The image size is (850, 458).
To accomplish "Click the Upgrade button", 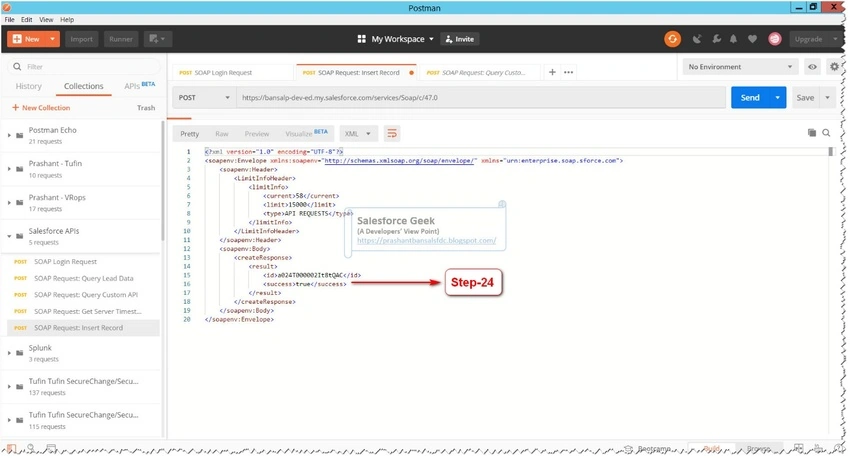I will click(x=808, y=39).
